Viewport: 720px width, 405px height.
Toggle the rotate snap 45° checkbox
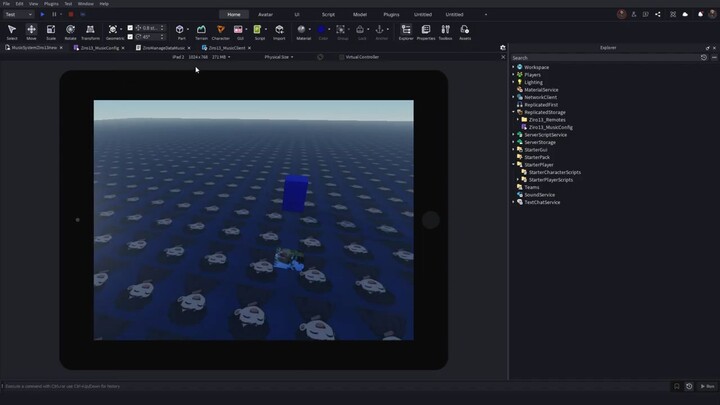pos(130,37)
